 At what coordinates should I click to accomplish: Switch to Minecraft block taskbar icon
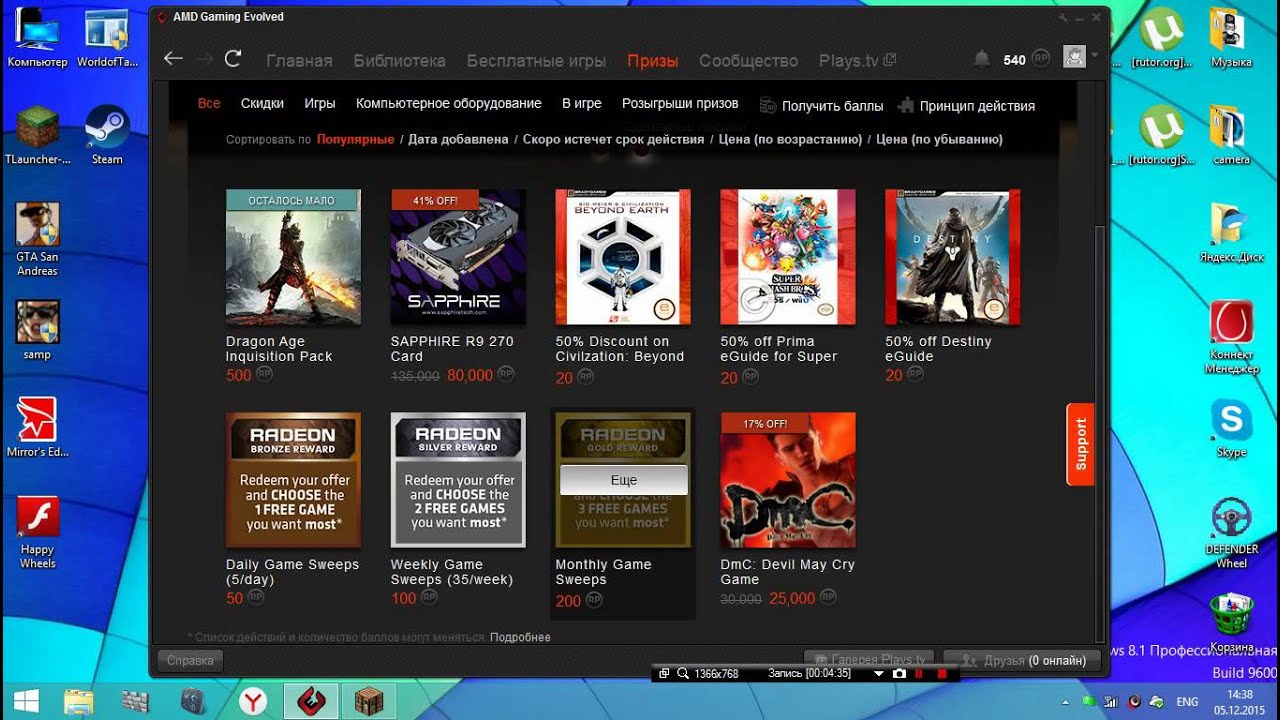[x=368, y=701]
